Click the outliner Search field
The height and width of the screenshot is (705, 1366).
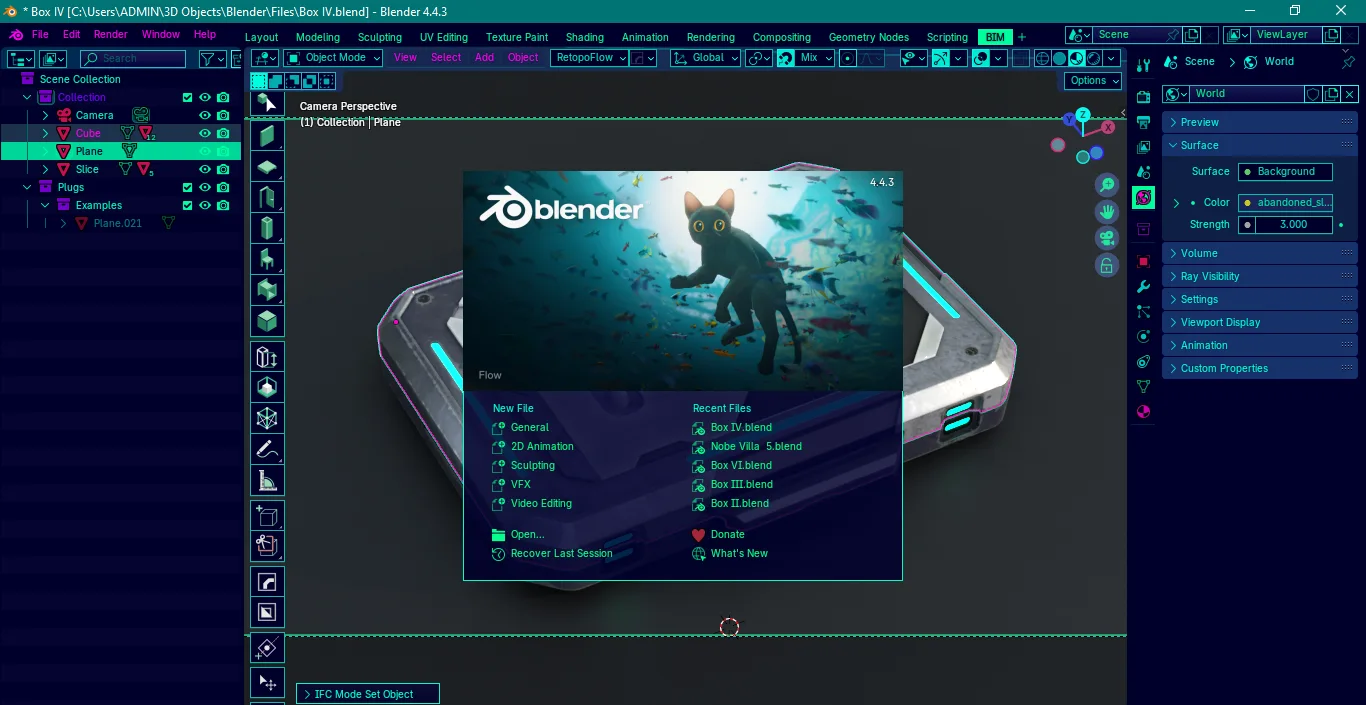134,59
